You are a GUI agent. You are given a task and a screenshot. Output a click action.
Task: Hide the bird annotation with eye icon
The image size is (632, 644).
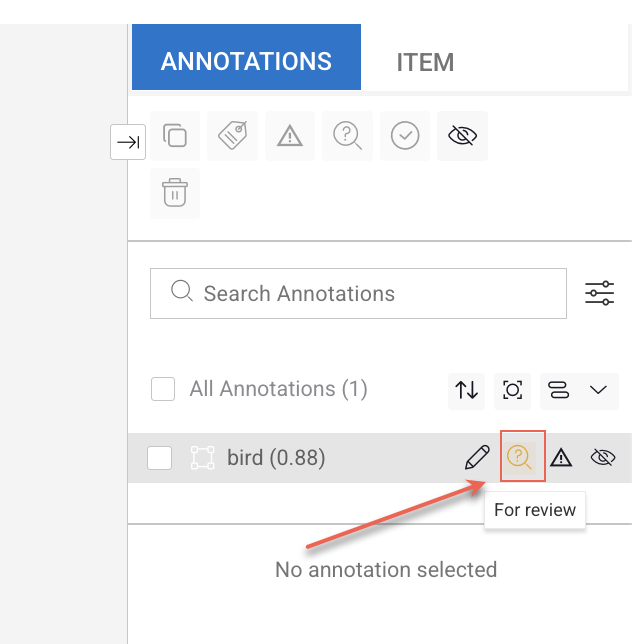pyautogui.click(x=603, y=458)
